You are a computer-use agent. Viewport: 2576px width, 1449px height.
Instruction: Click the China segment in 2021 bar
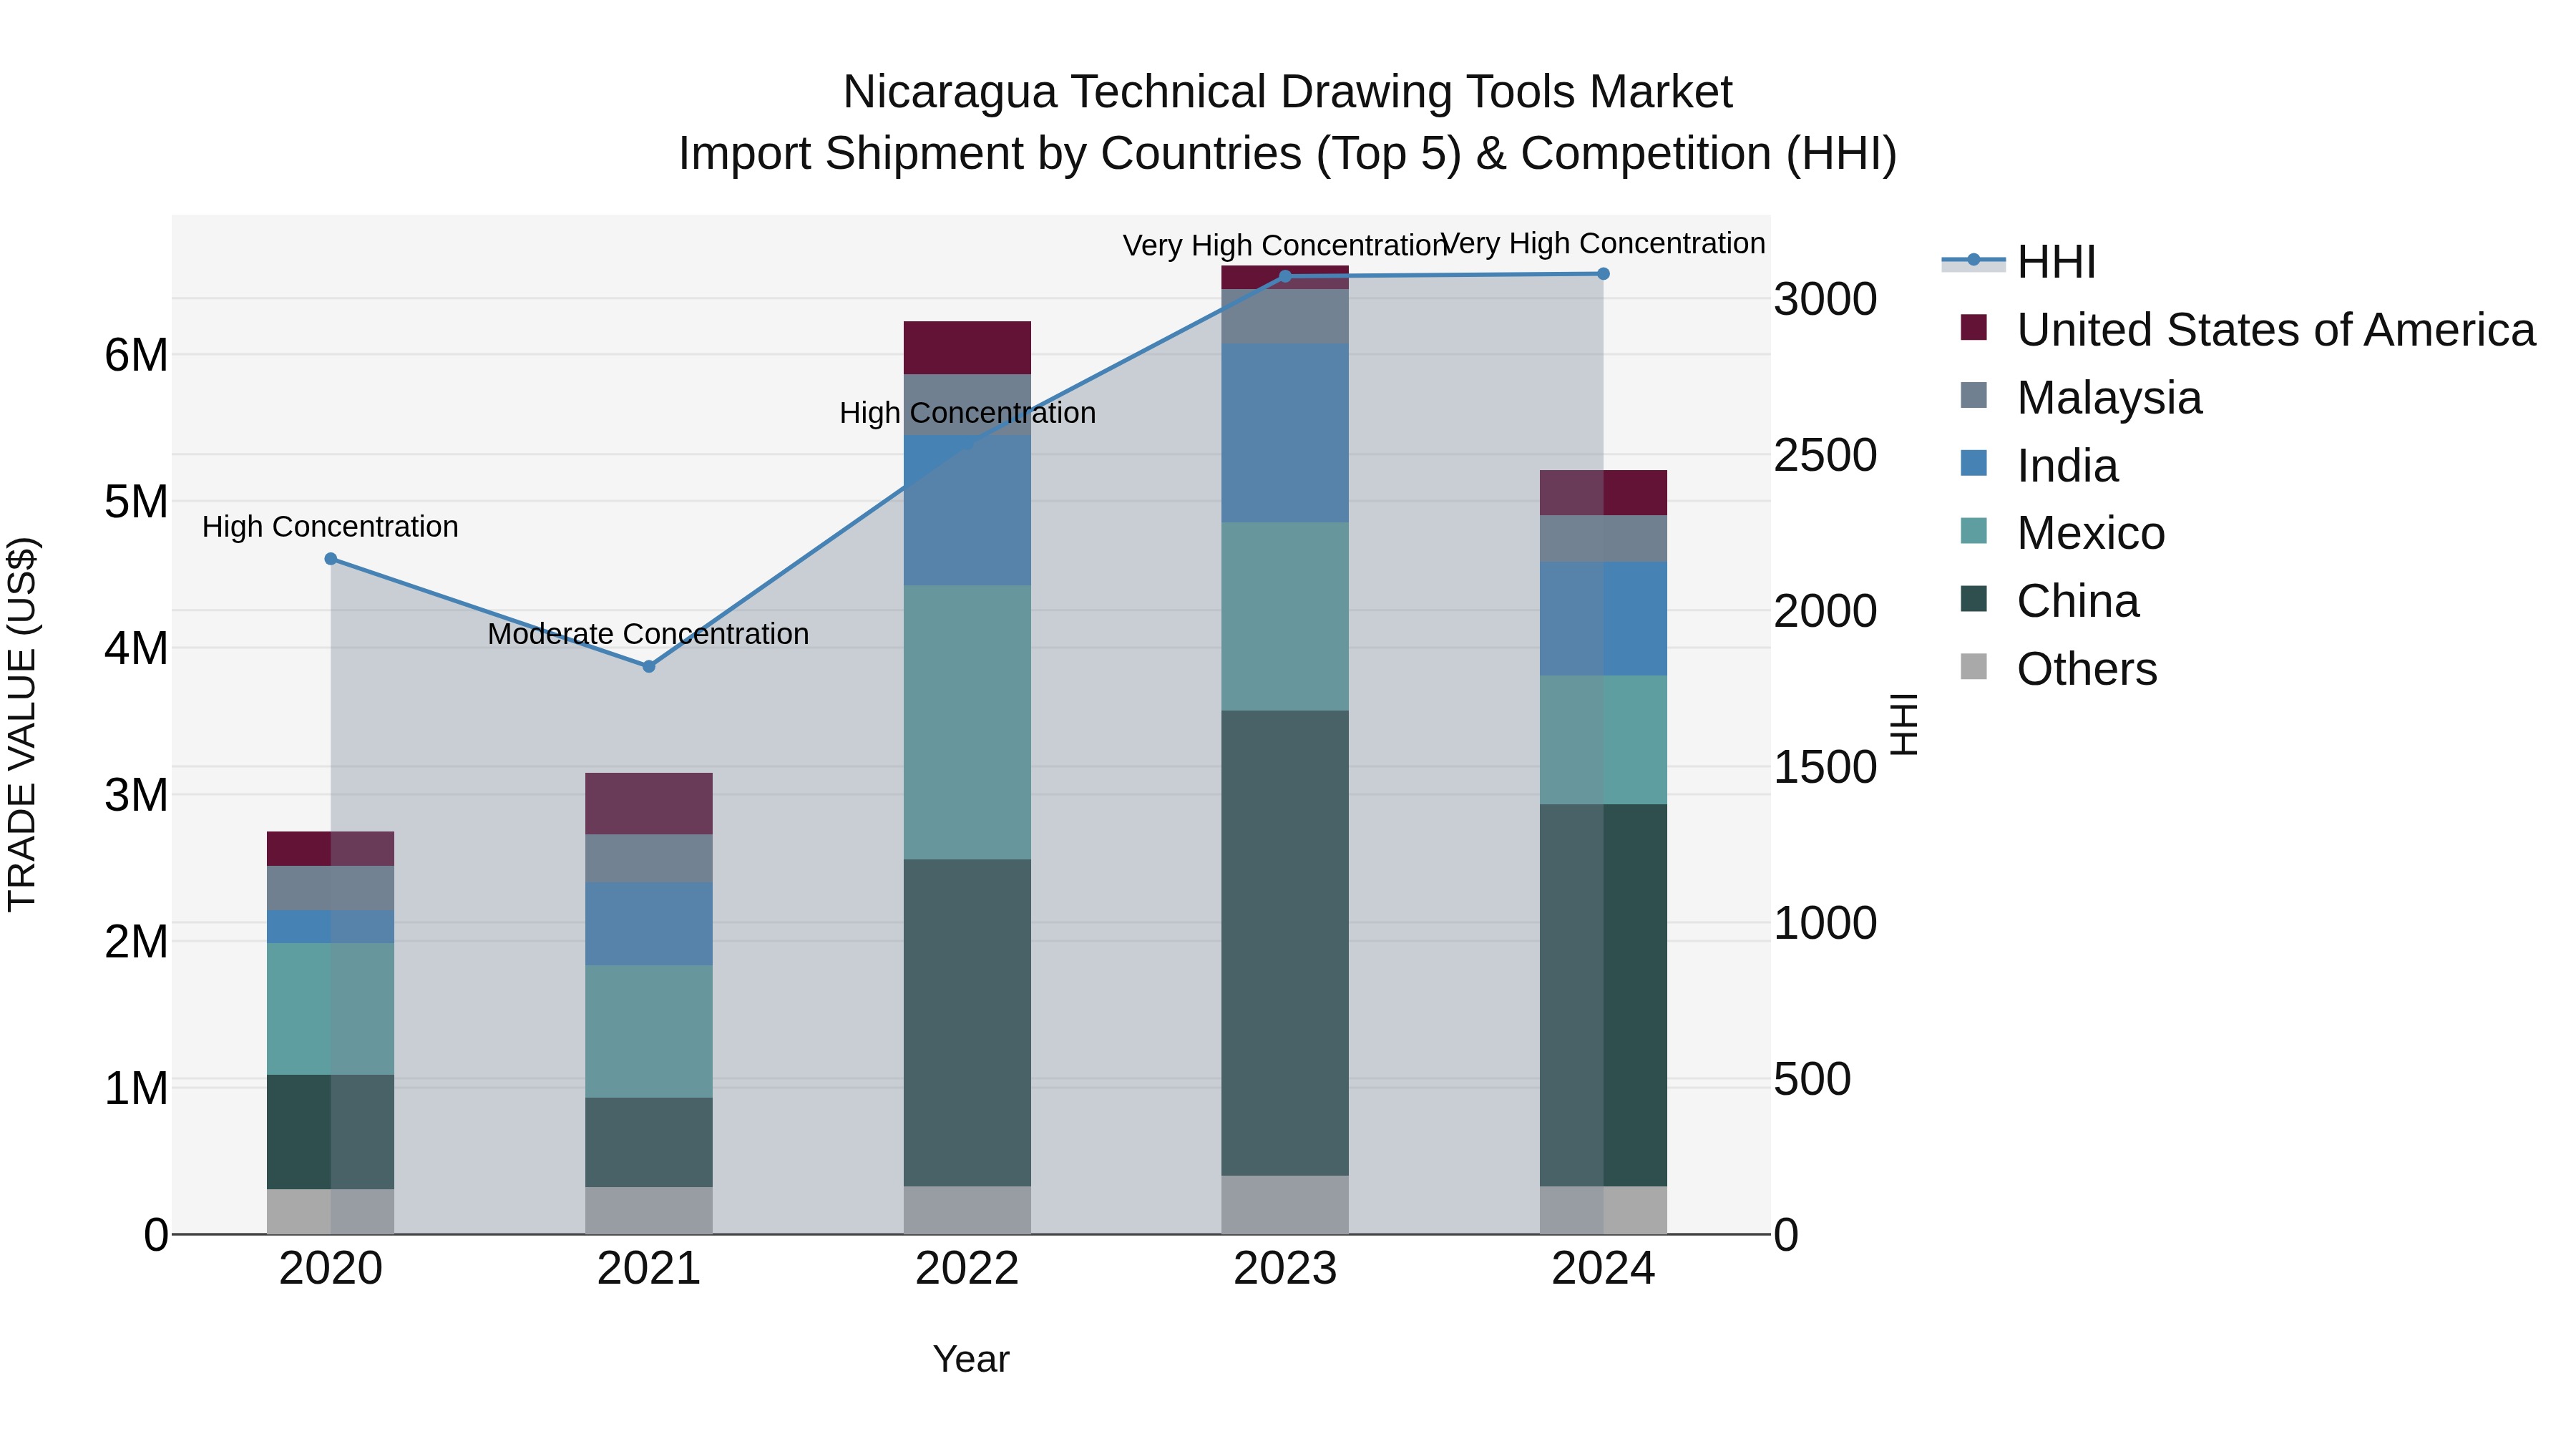(649, 1143)
